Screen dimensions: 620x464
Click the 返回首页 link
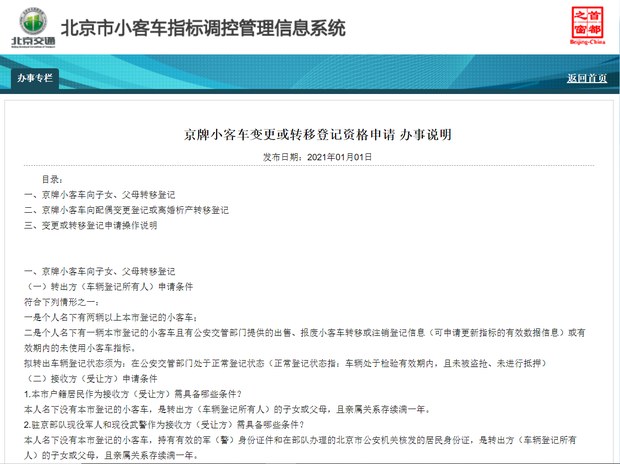[x=587, y=78]
